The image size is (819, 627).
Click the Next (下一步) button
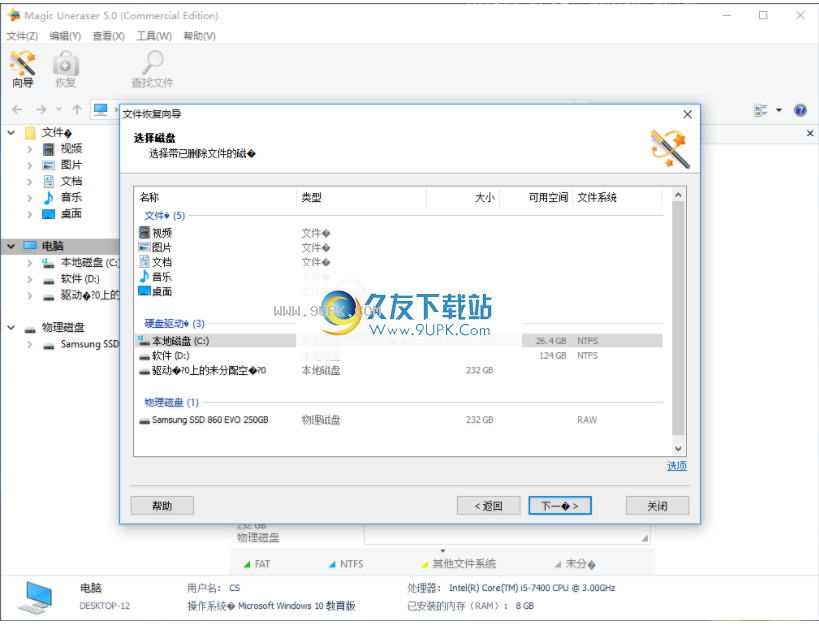560,506
